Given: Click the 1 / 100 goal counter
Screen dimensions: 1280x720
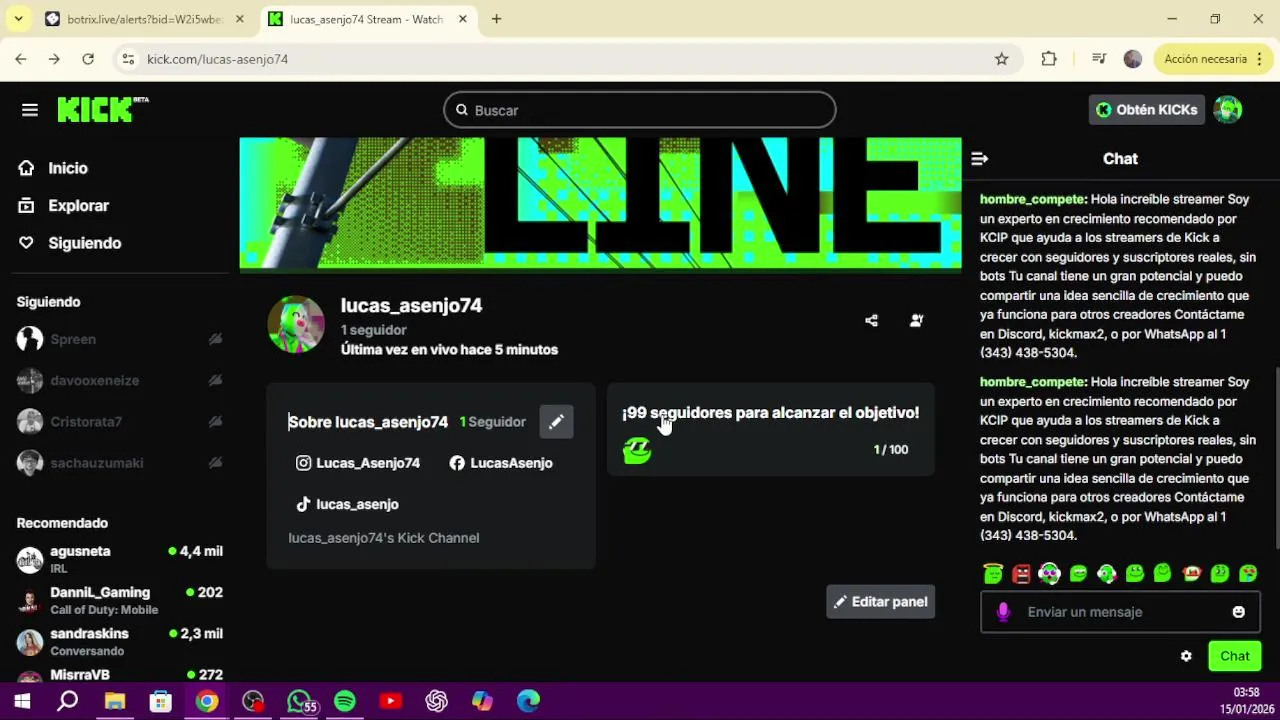Looking at the screenshot, I should 891,450.
